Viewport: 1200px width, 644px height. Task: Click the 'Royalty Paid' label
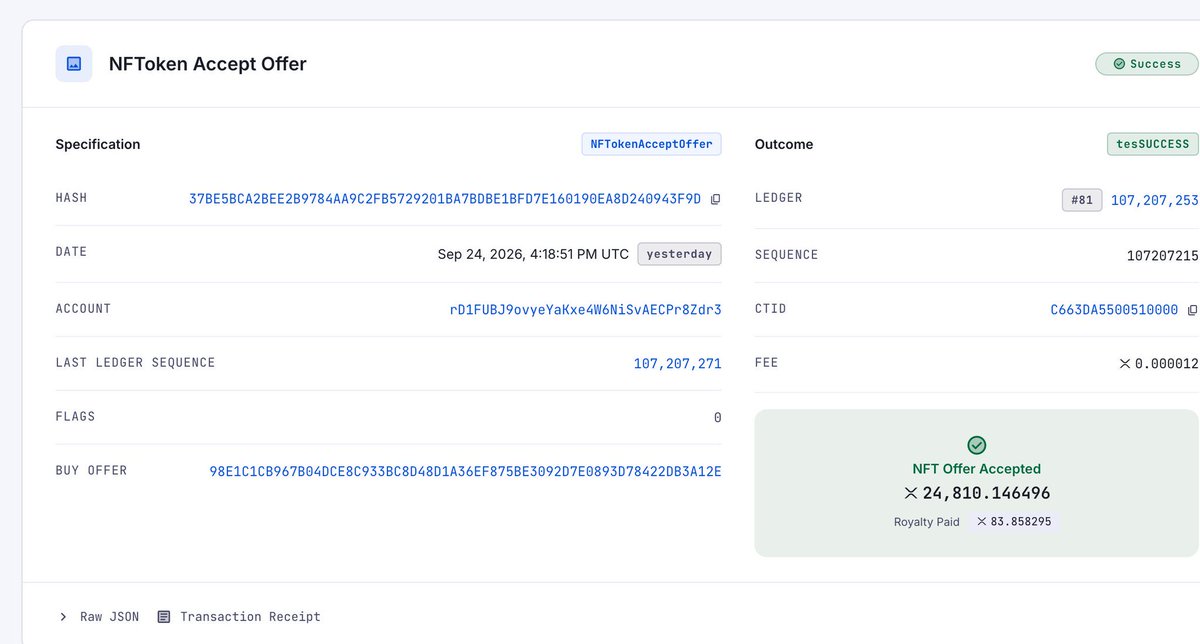pos(927,522)
